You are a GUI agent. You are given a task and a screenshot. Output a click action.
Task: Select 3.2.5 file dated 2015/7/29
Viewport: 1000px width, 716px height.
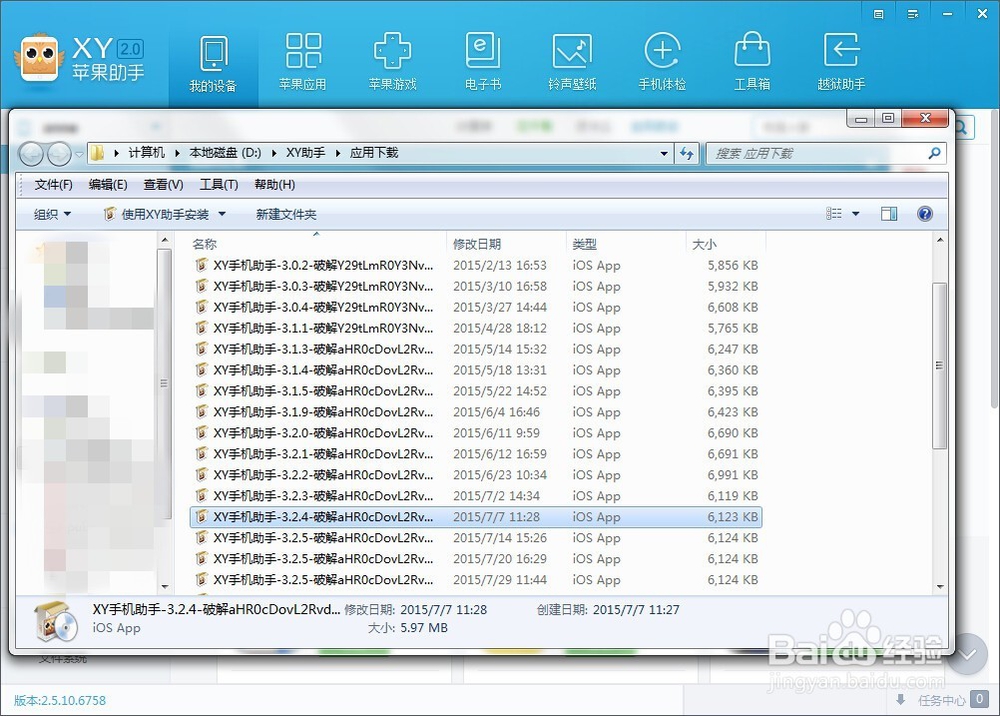(x=476, y=580)
